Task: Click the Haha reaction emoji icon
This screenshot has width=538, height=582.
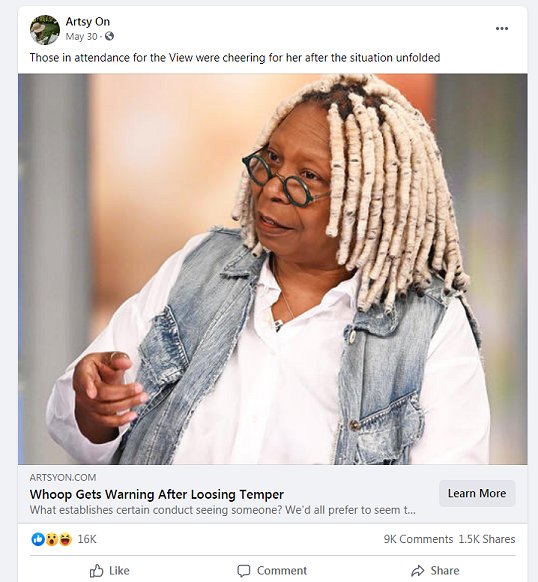Action: 65,539
